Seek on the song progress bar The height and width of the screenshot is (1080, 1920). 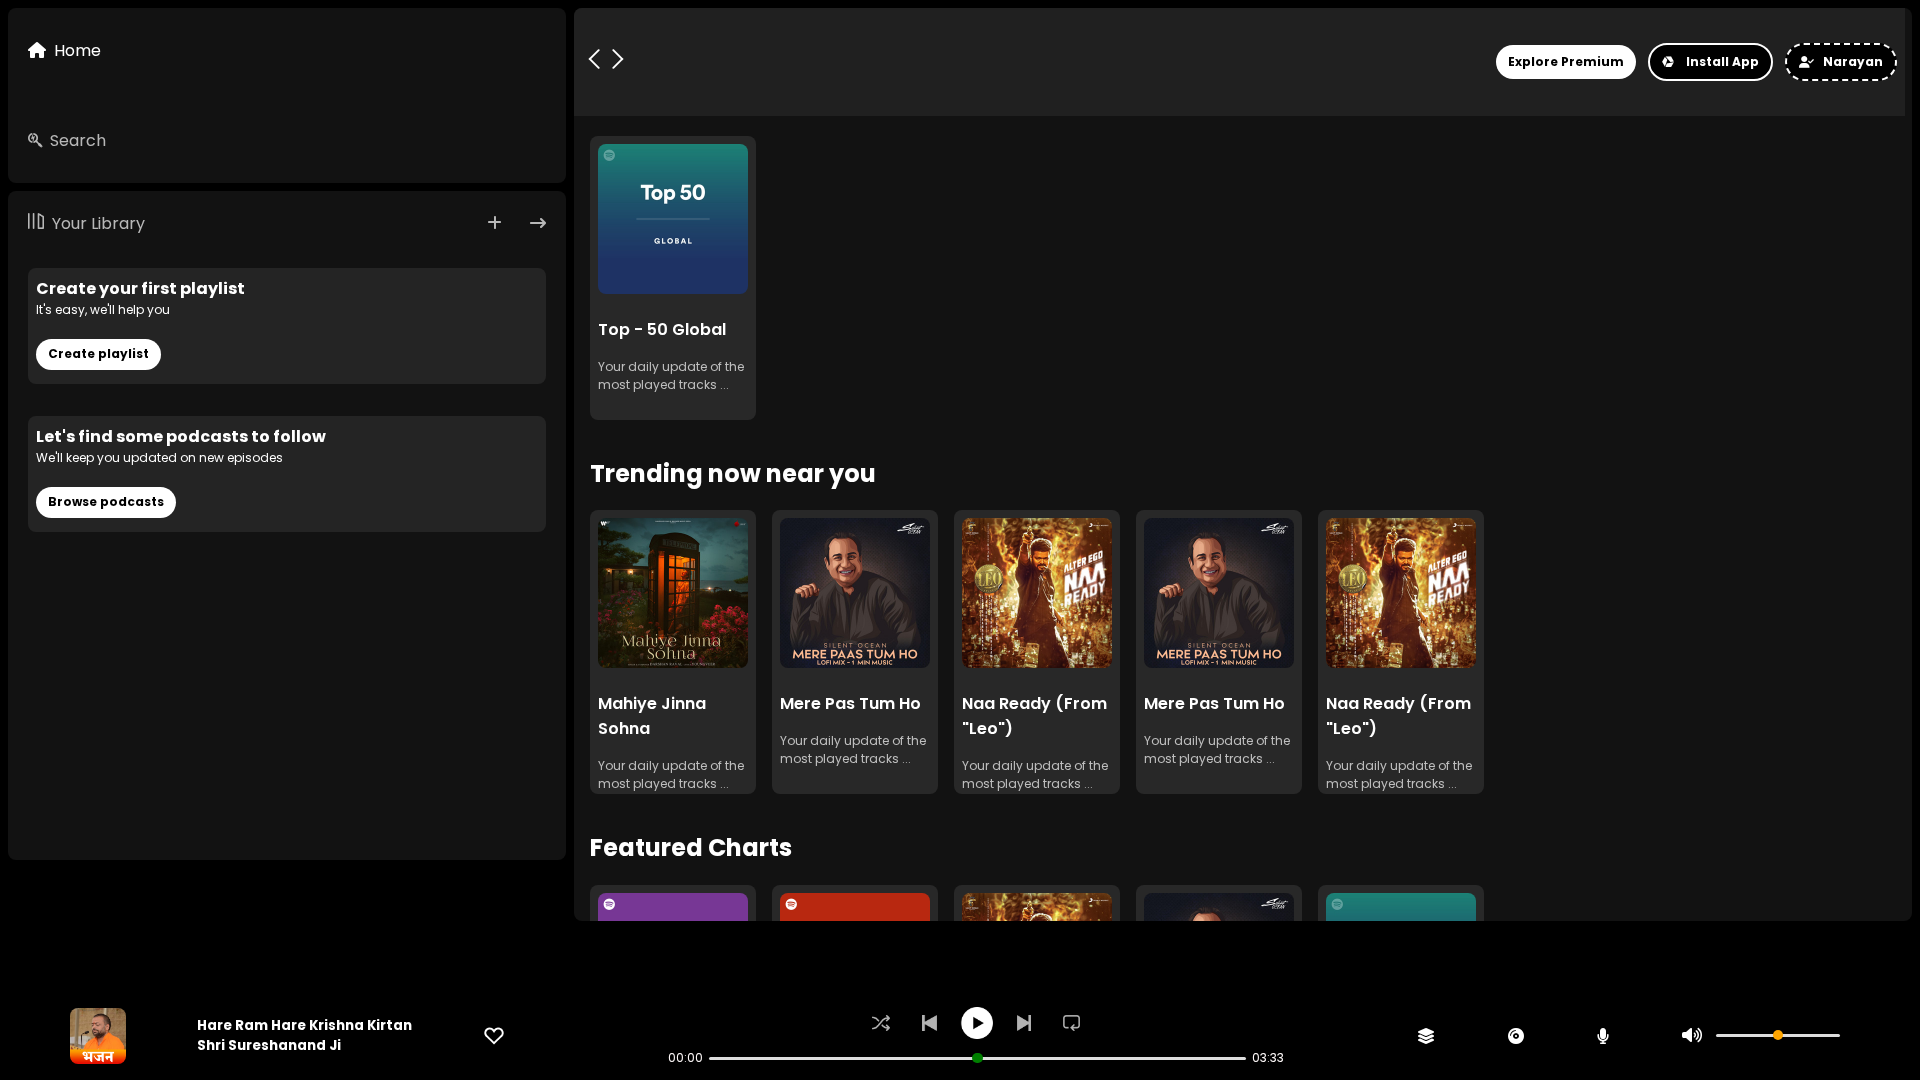(x=977, y=1058)
